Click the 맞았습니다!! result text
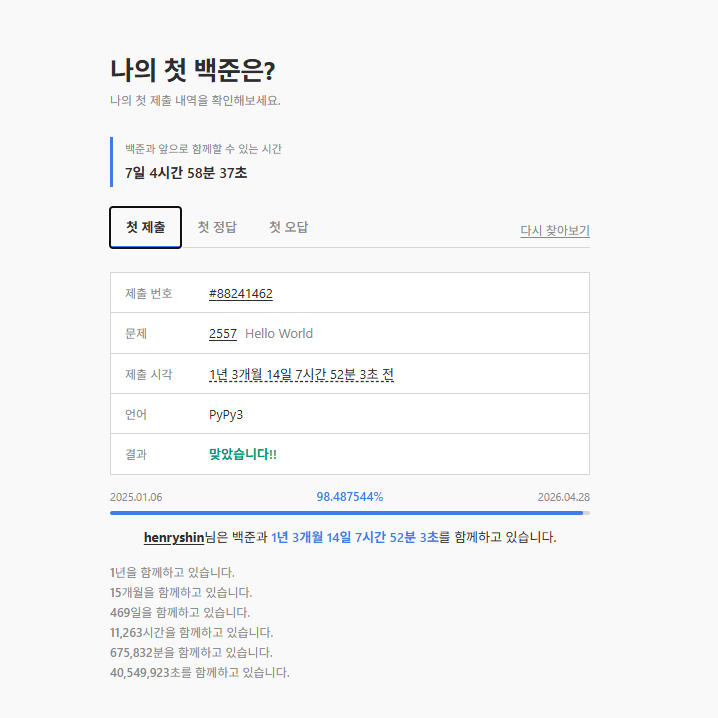 pyautogui.click(x=242, y=454)
